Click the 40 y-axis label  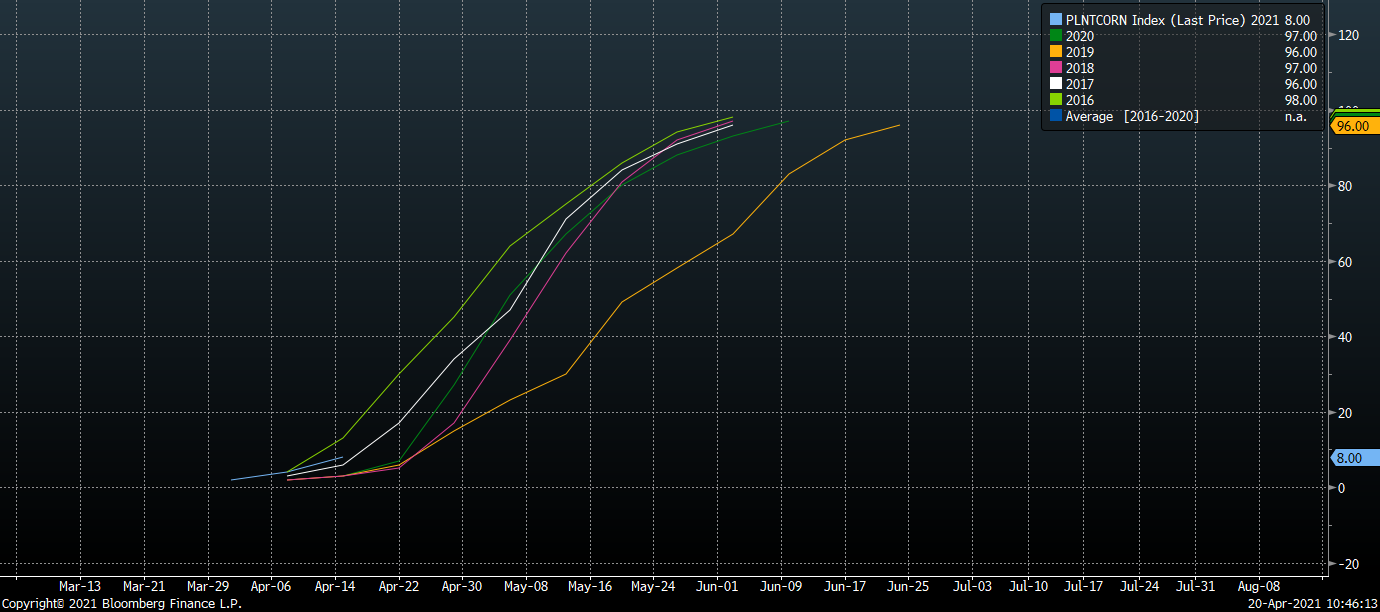pos(1344,337)
